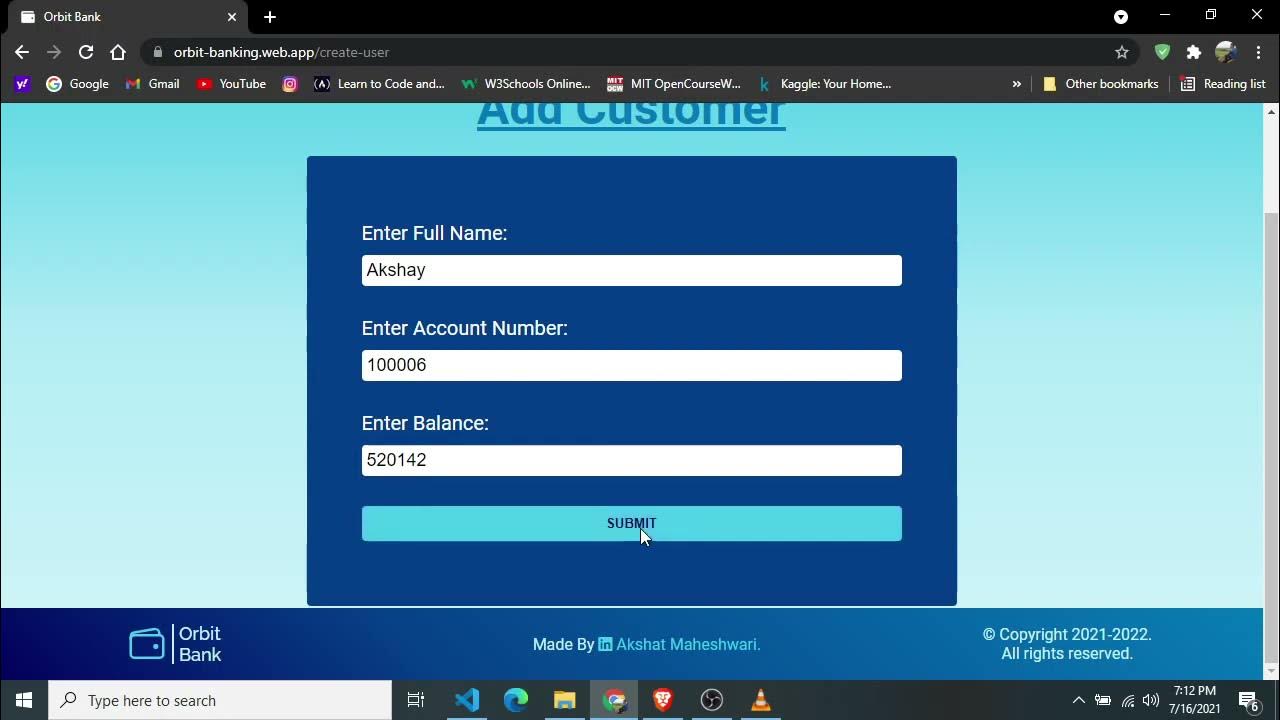Open the taskbar clock 7:12 PM

(x=1195, y=700)
